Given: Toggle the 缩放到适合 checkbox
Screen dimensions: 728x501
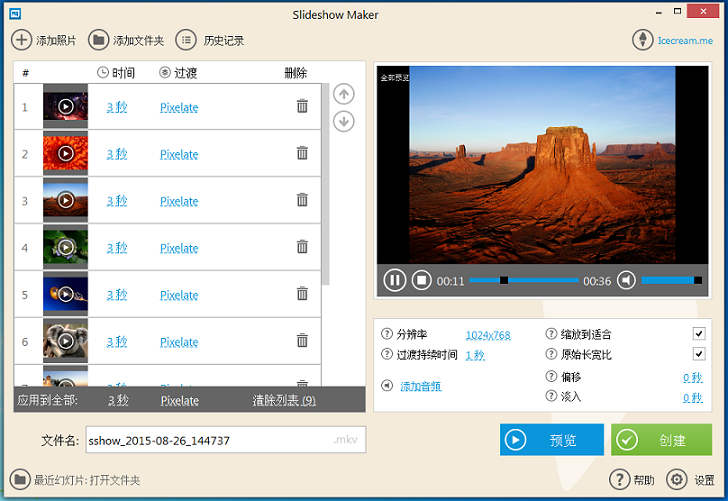Looking at the screenshot, I should point(699,334).
